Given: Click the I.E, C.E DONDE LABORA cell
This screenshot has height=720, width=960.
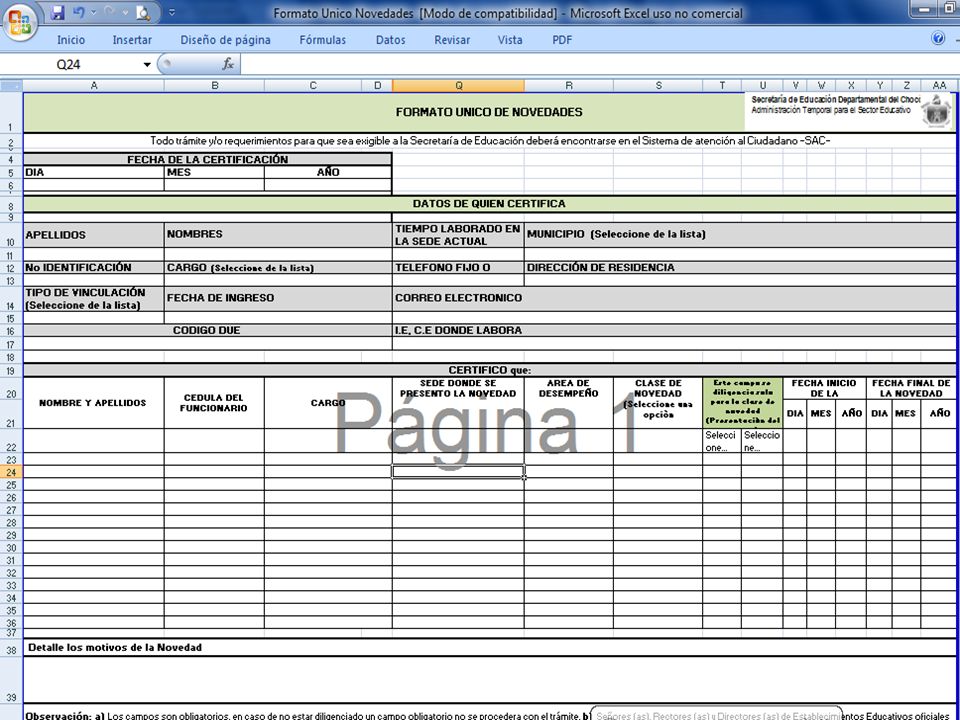Looking at the screenshot, I should coord(673,331).
